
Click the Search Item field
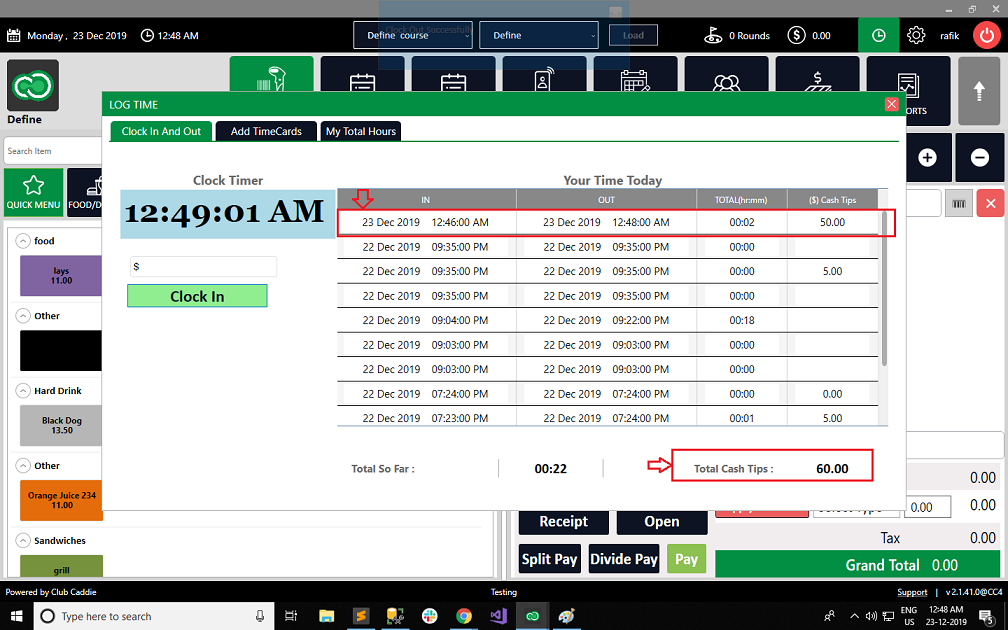53,151
